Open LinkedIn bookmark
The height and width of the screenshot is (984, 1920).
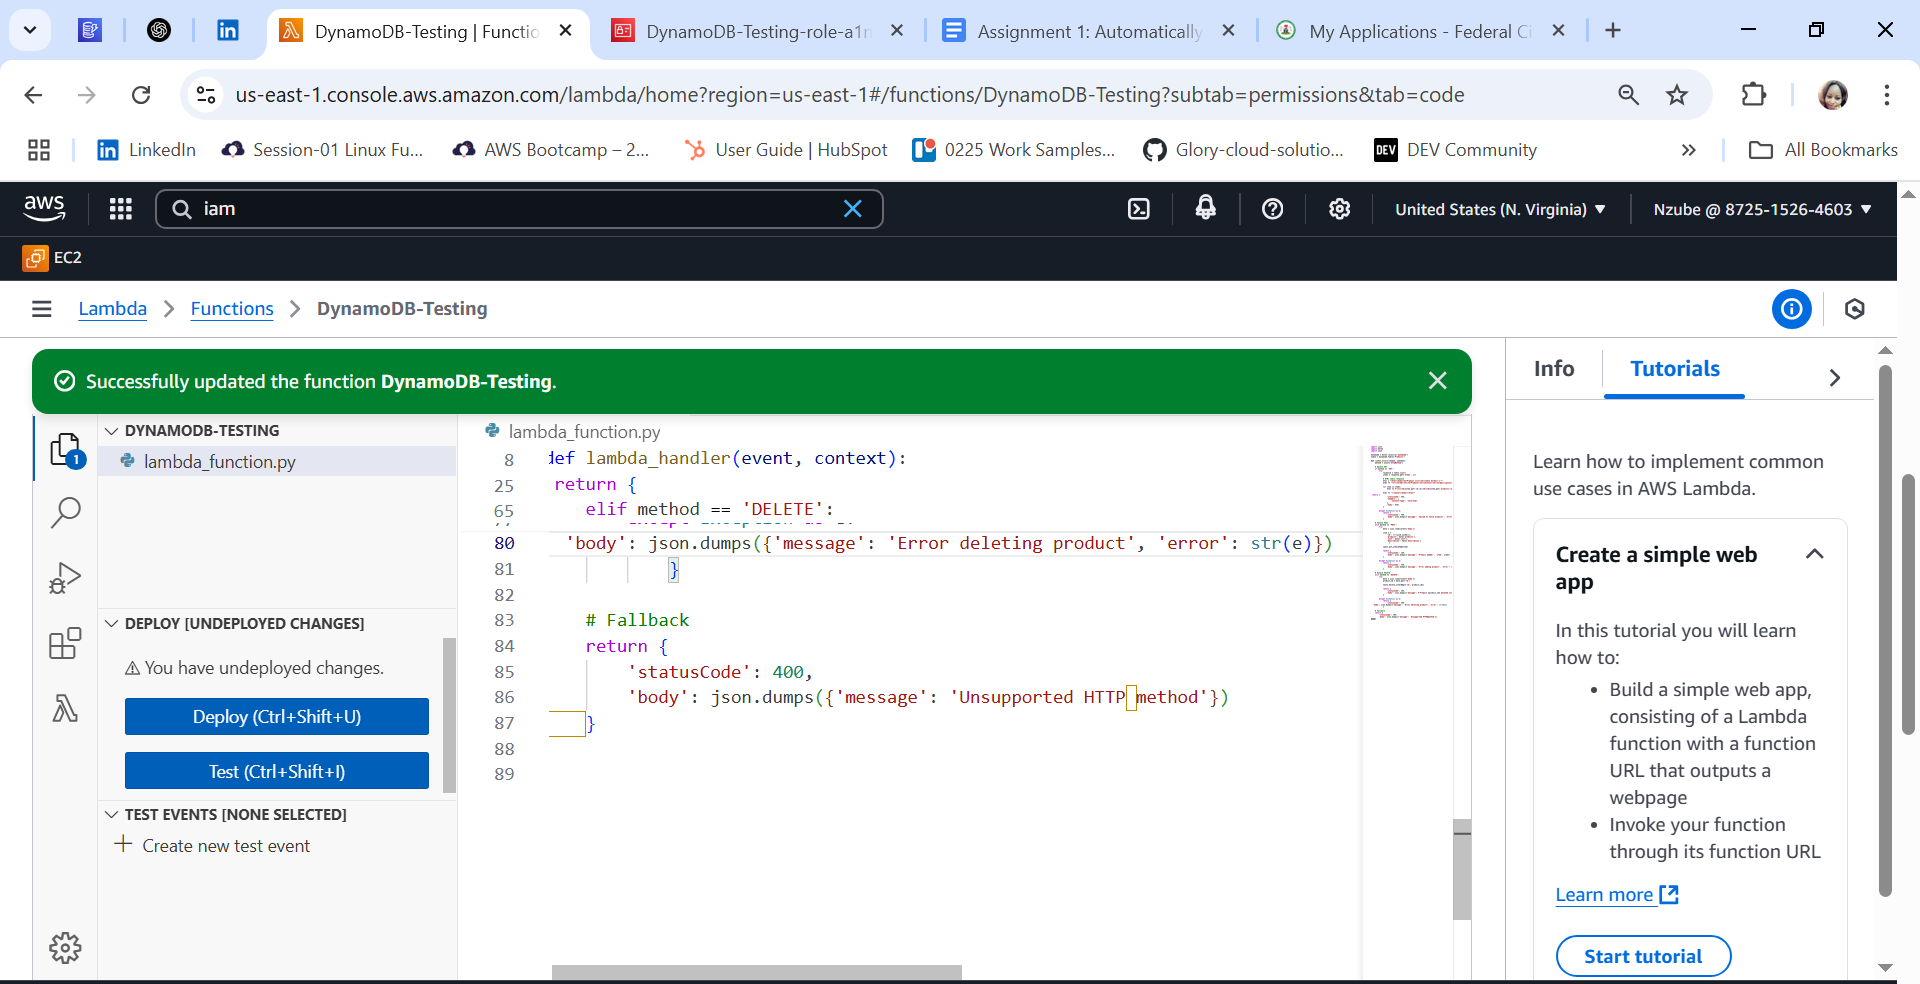[x=146, y=150]
